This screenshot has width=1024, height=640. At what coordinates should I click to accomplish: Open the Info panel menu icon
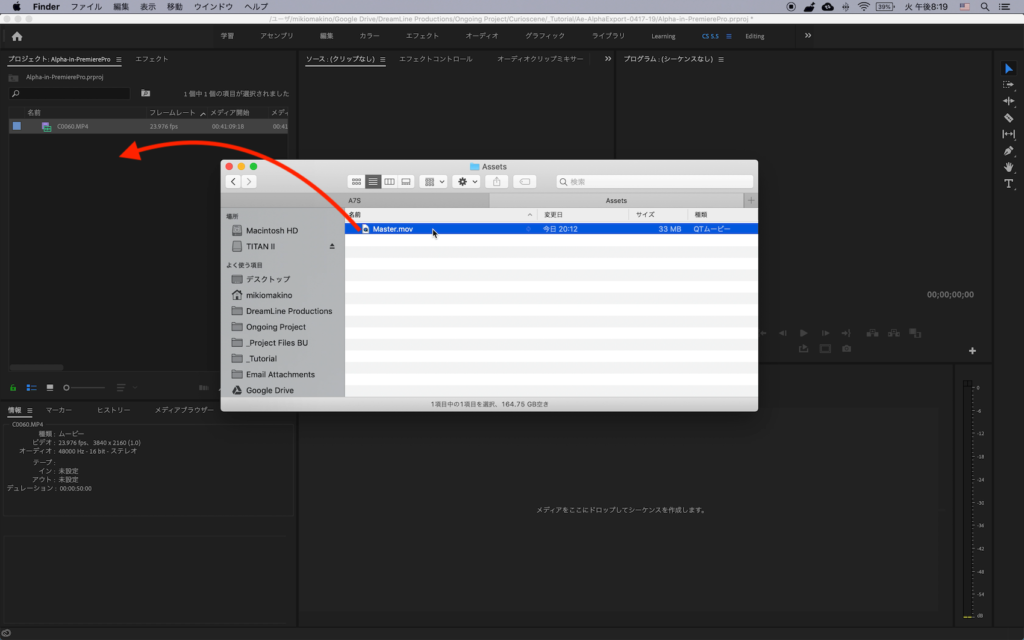pyautogui.click(x=29, y=410)
